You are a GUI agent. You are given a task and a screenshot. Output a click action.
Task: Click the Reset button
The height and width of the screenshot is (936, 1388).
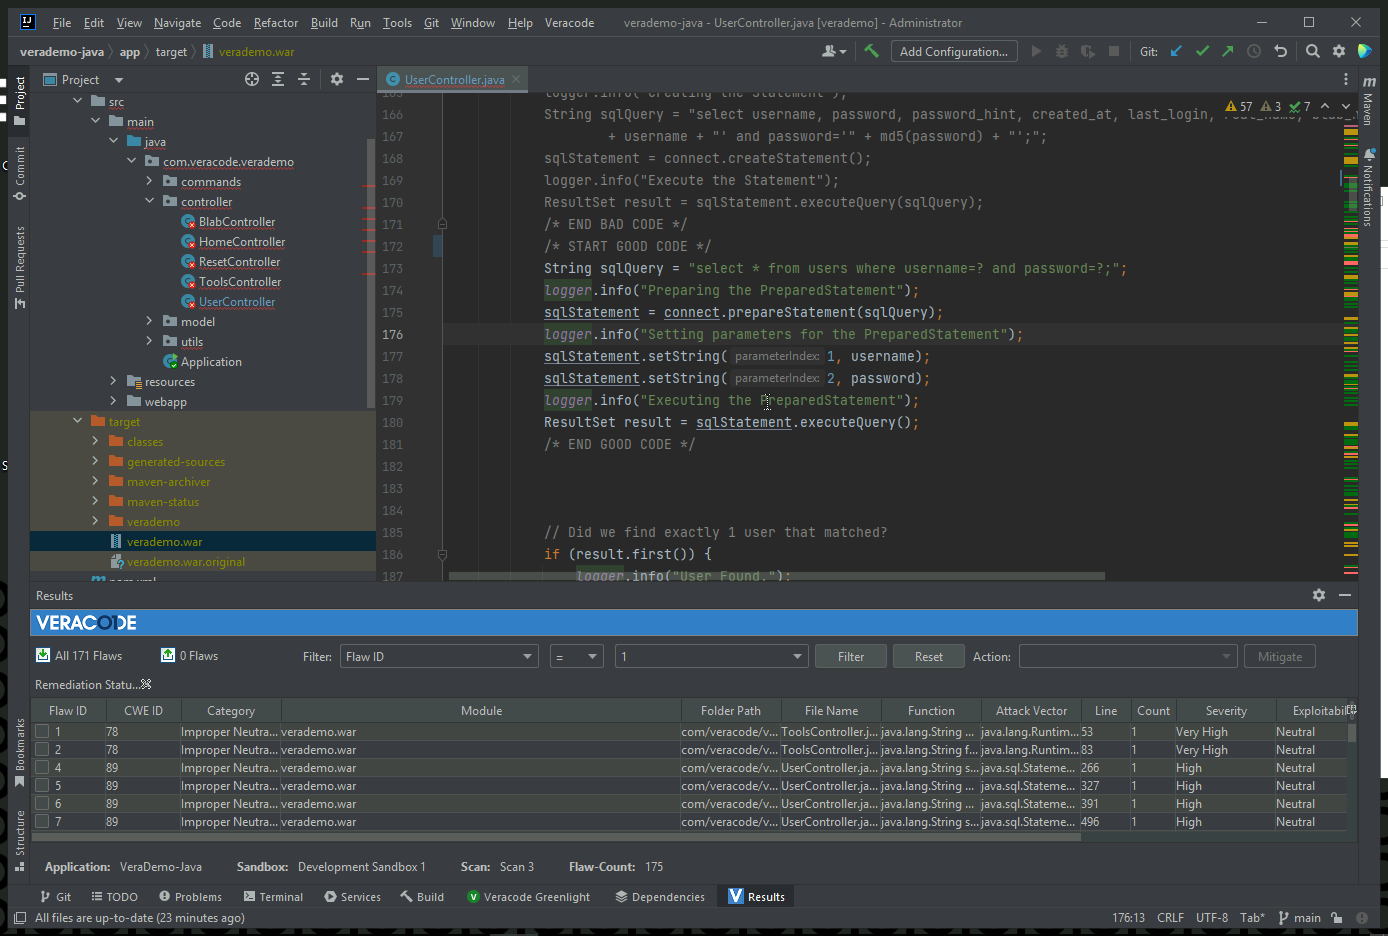tap(929, 656)
